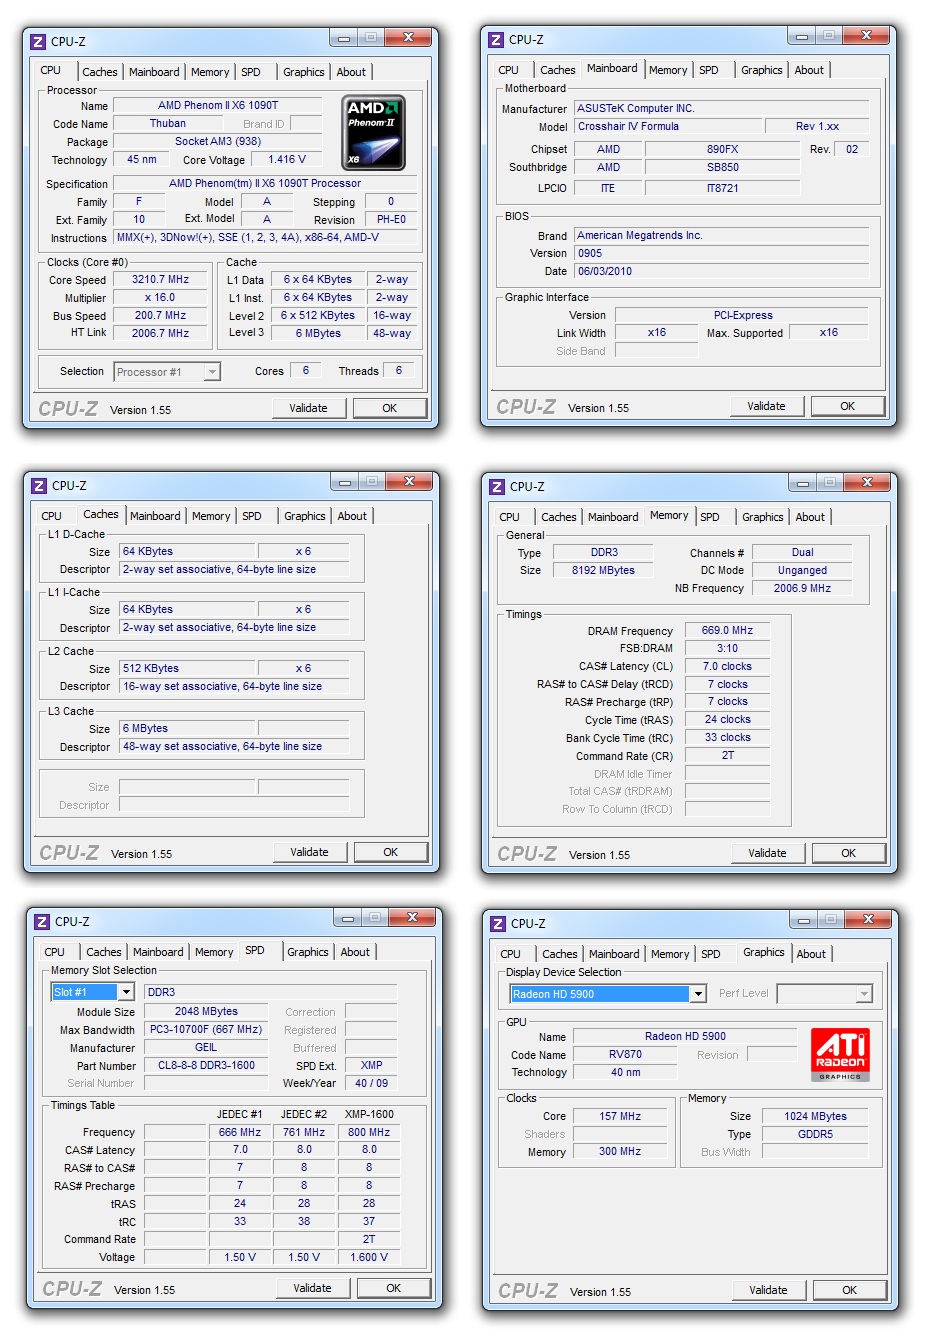The height and width of the screenshot is (1334, 928).
Task: Open Memory tab in the Caches window
Action: click(x=211, y=516)
